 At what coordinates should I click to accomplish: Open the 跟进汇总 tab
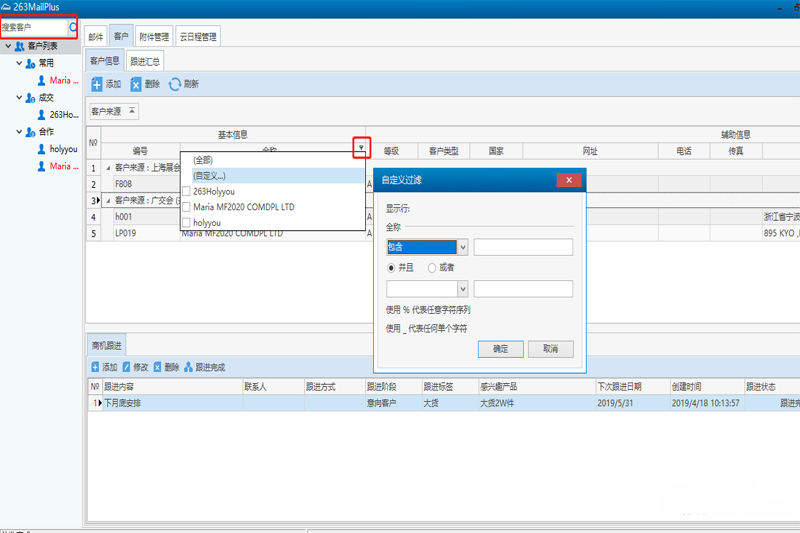(144, 61)
